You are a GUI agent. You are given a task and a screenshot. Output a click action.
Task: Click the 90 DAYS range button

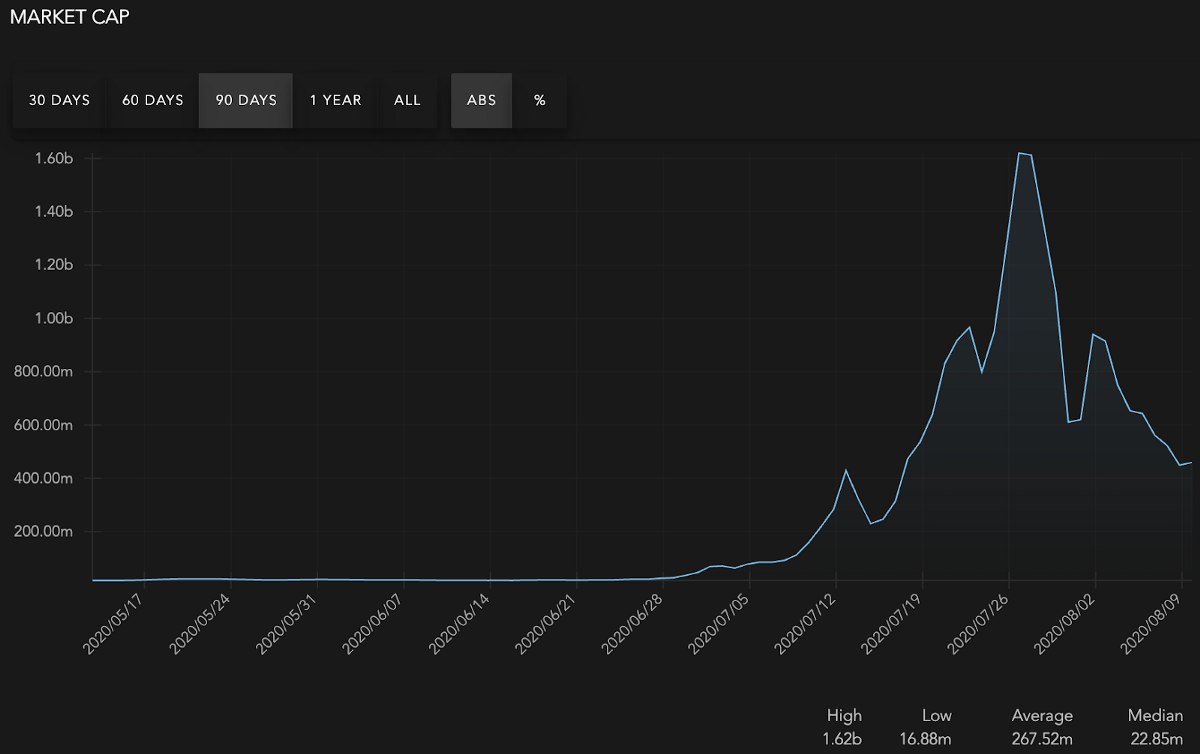[x=246, y=100]
